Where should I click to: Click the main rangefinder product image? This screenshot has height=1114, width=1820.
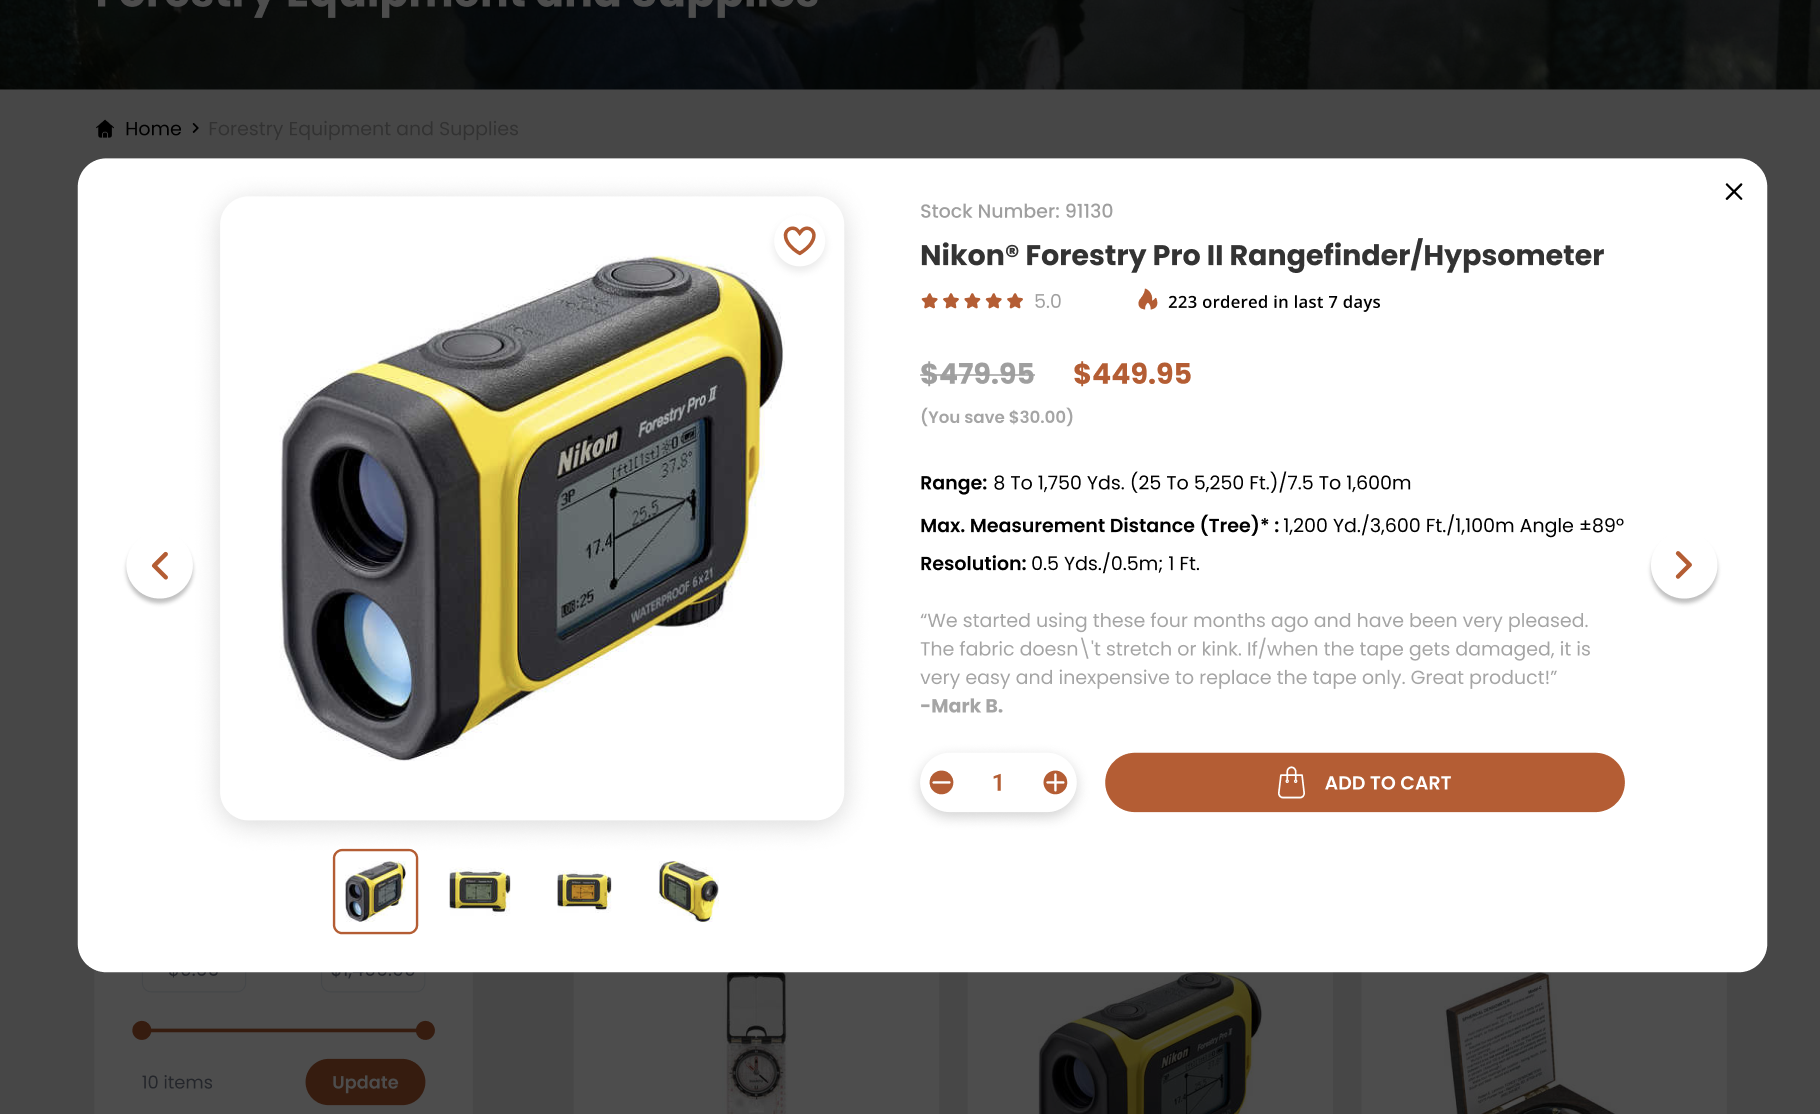(532, 509)
